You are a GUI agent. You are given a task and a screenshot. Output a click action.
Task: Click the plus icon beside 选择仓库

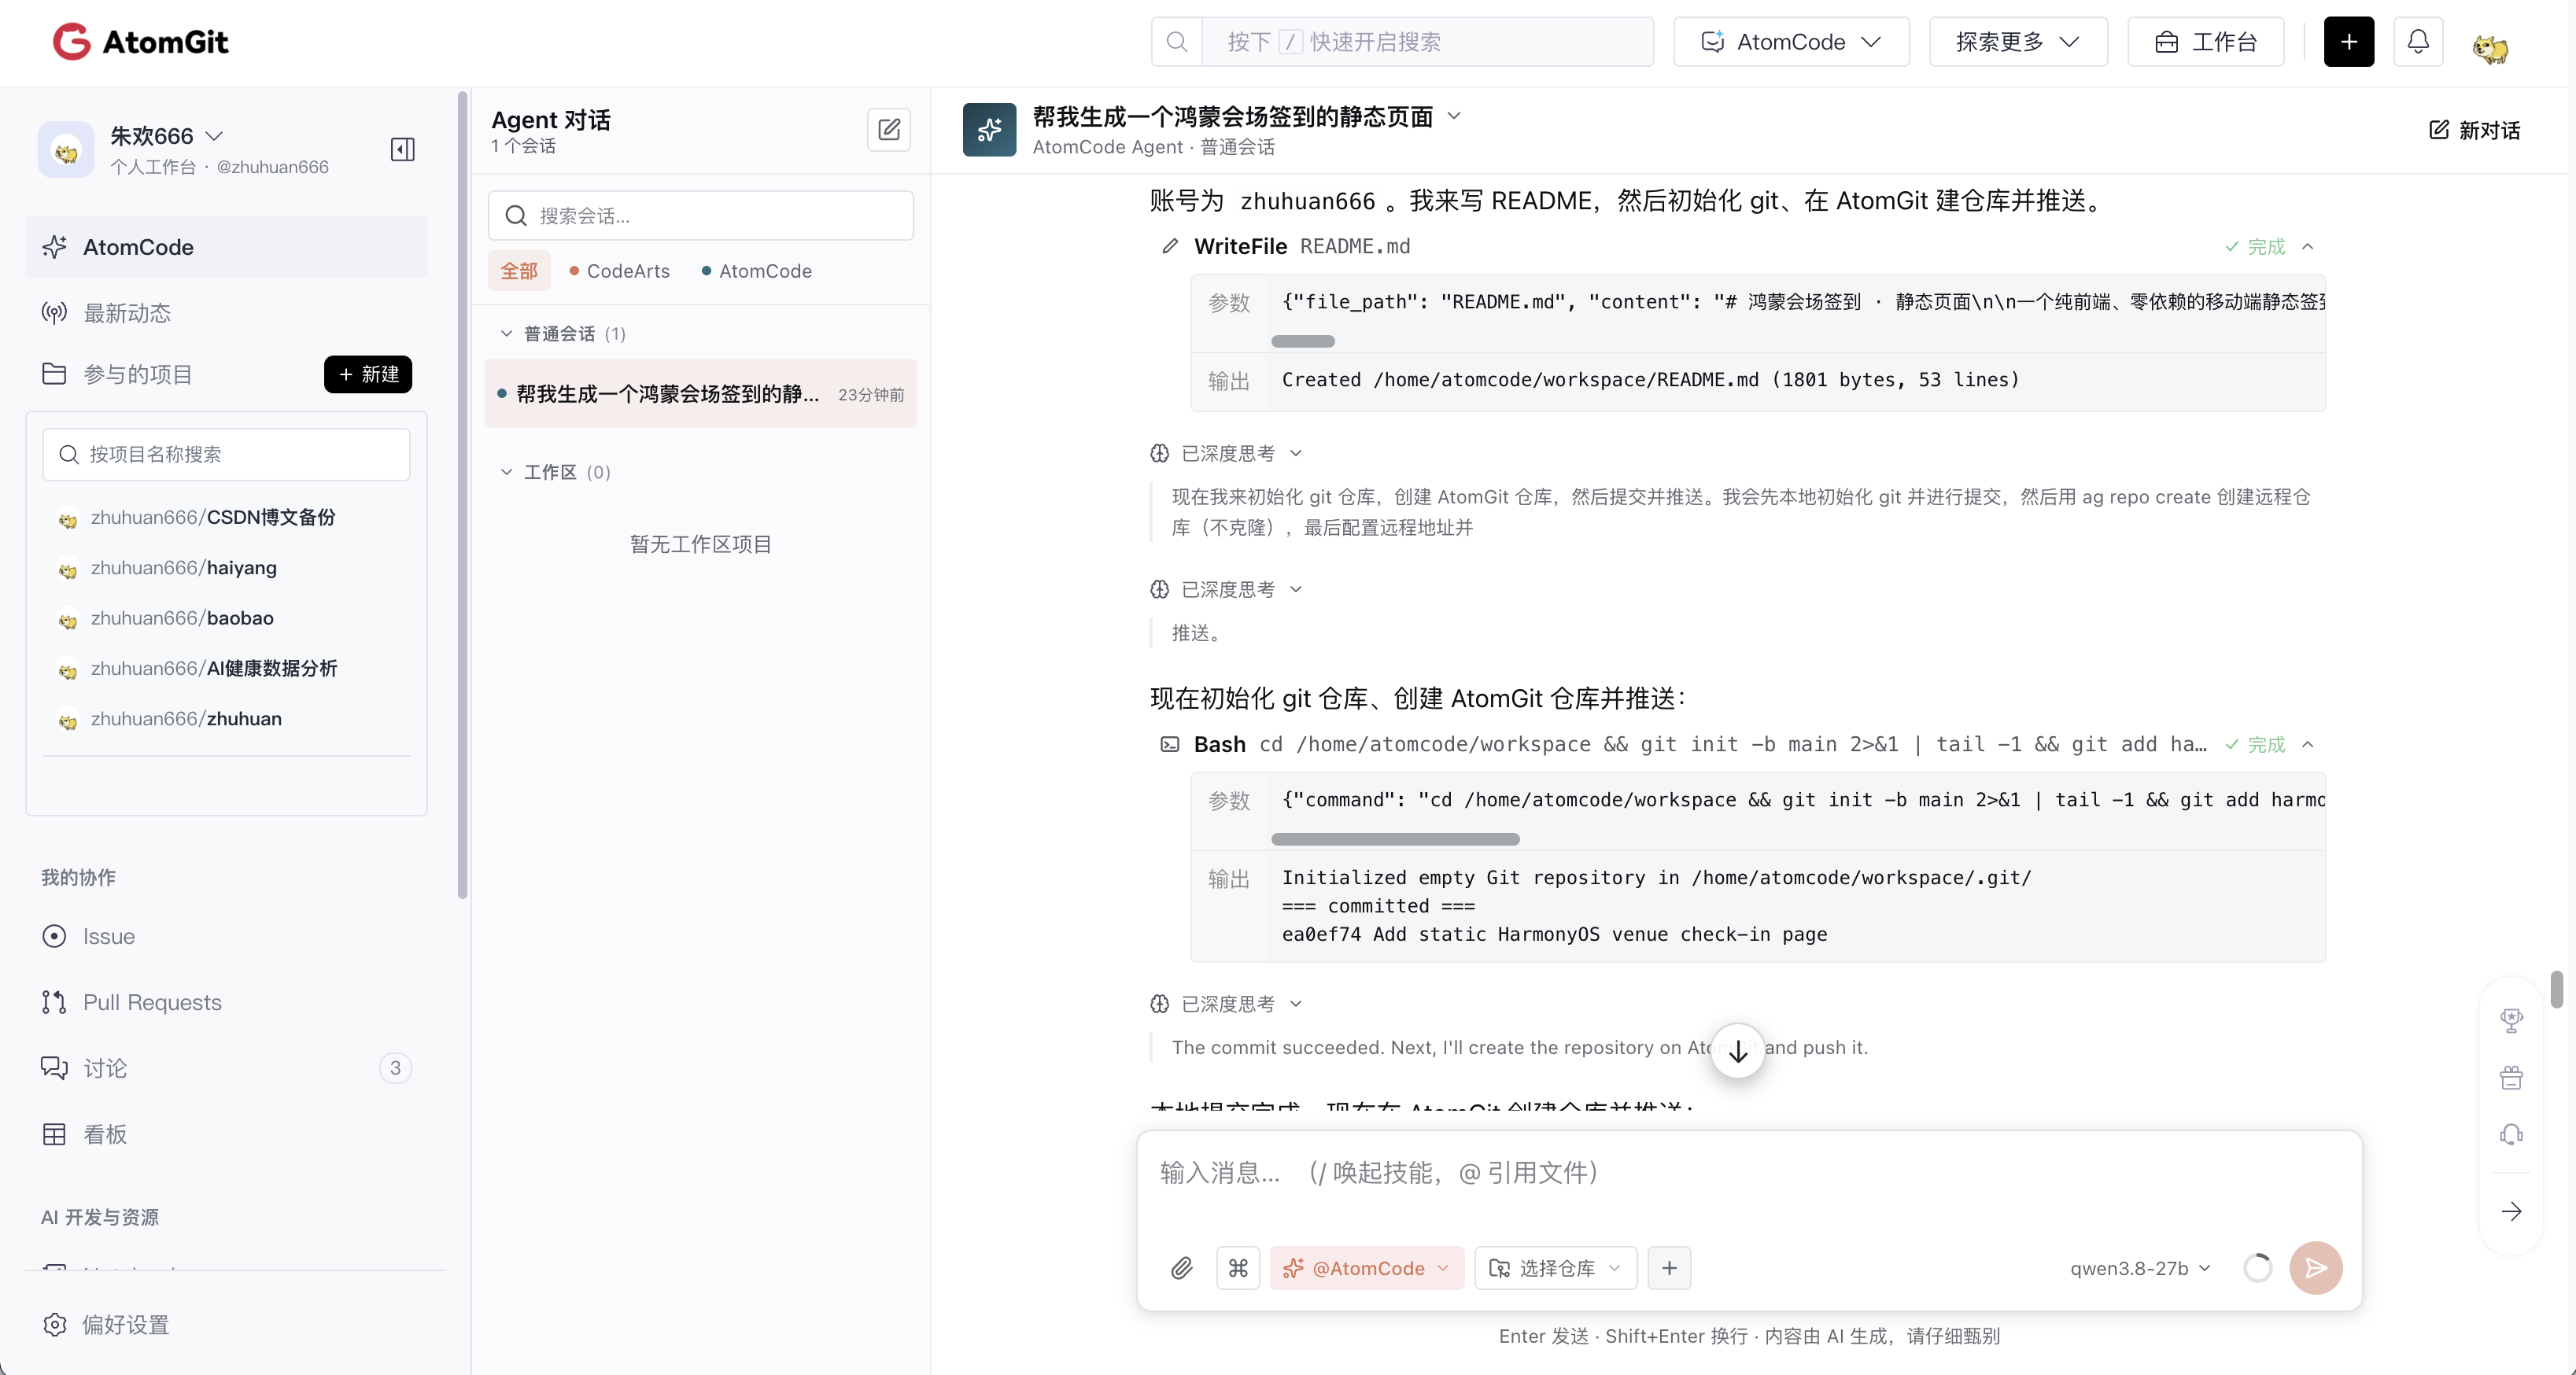[x=1669, y=1268]
